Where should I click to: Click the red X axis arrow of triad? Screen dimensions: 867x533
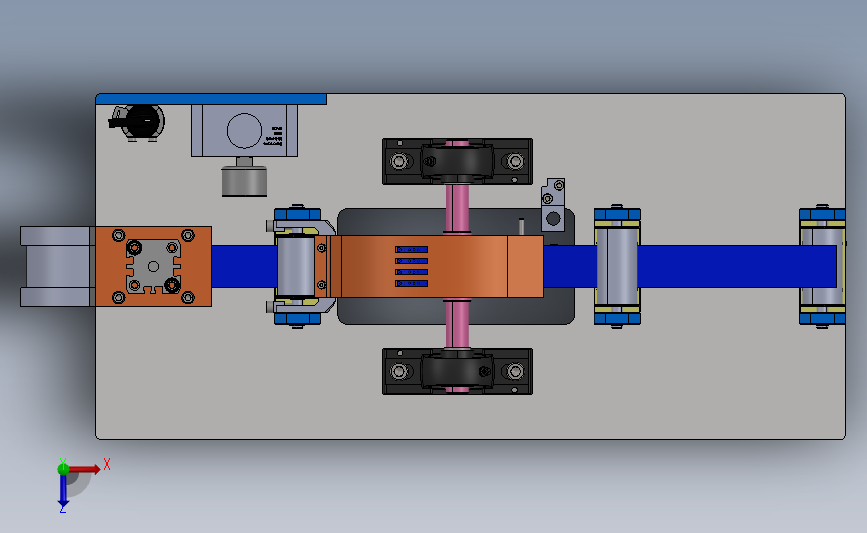pos(85,469)
